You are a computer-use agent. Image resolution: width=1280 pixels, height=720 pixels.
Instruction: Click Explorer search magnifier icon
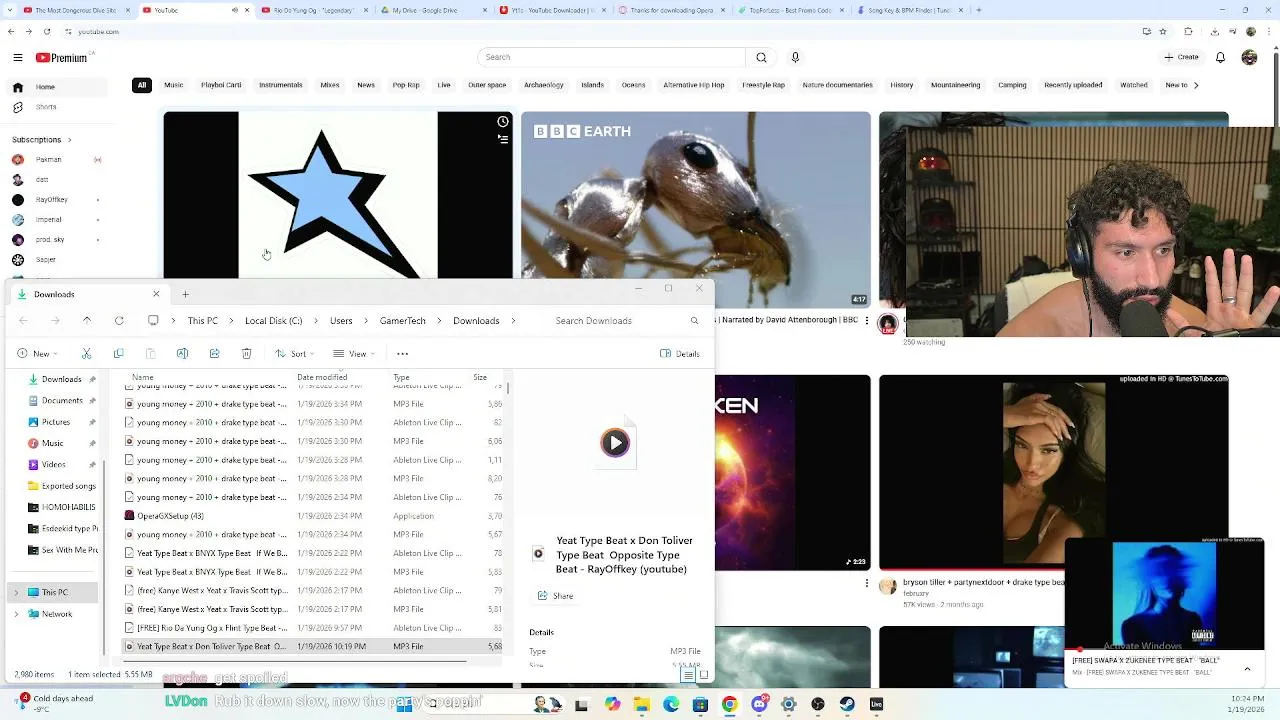[694, 321]
